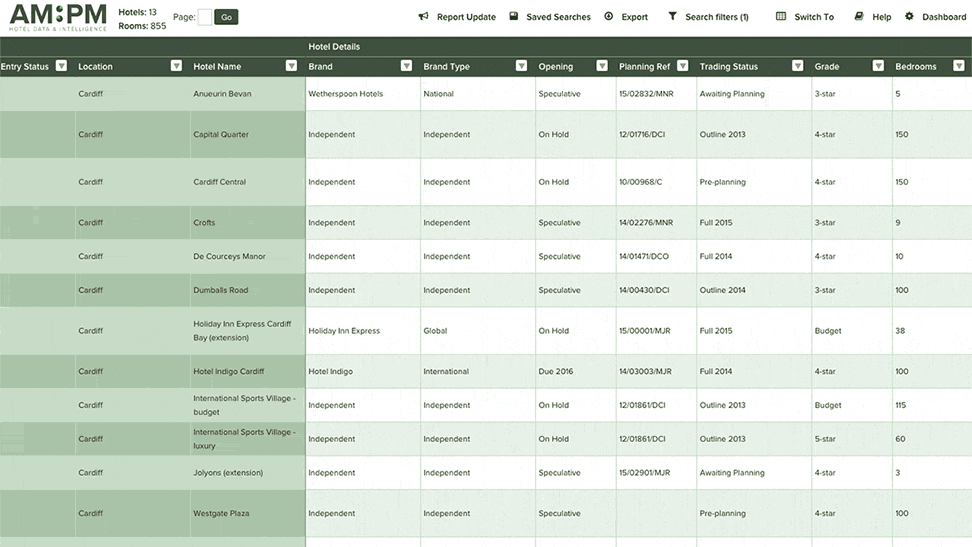
Task: Open the Location column filter dropdown
Action: [176, 66]
